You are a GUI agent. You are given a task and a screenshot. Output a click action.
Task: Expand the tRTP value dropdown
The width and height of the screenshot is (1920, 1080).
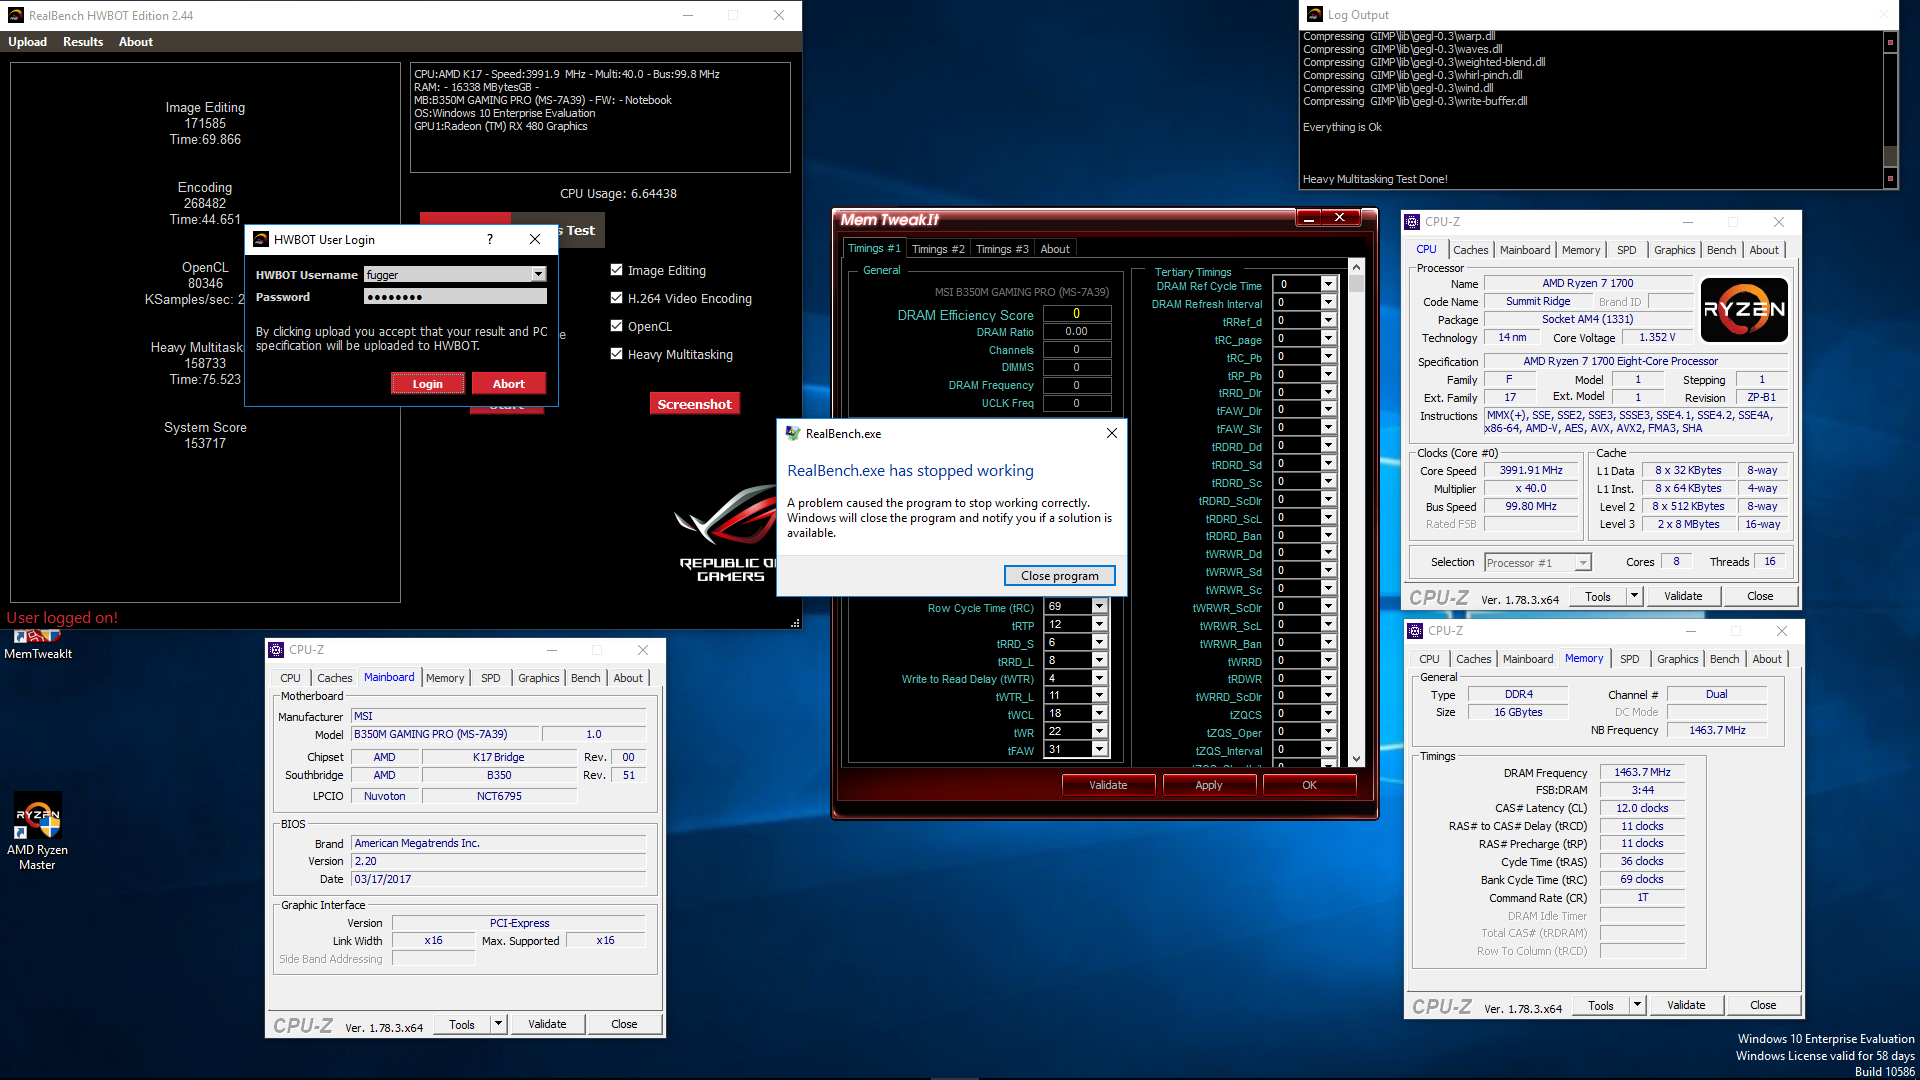pyautogui.click(x=1099, y=624)
